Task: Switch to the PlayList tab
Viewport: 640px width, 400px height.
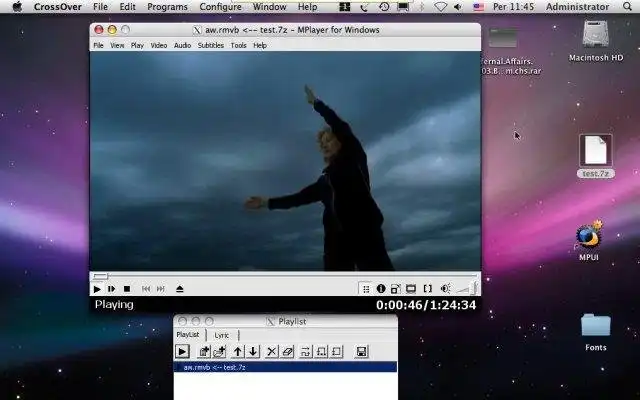Action: tap(188, 335)
